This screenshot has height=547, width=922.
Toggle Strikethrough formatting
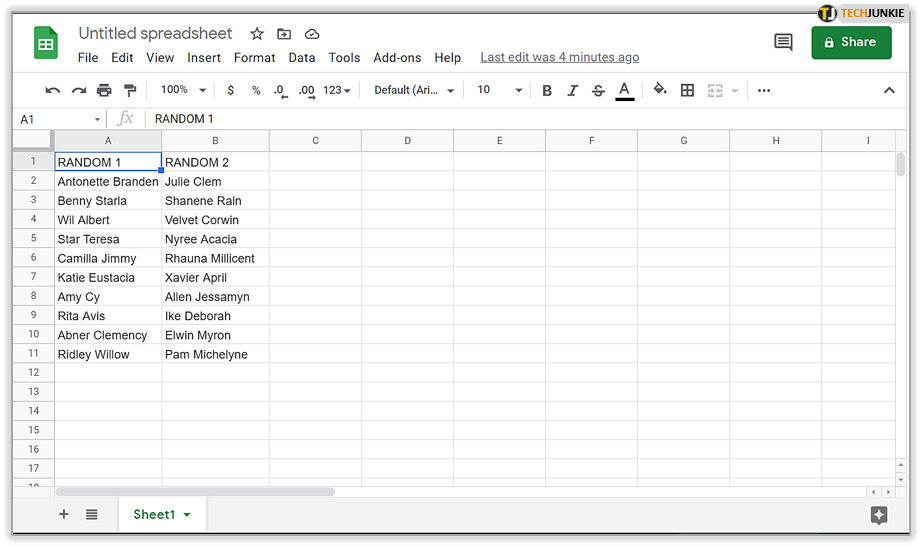coord(598,90)
